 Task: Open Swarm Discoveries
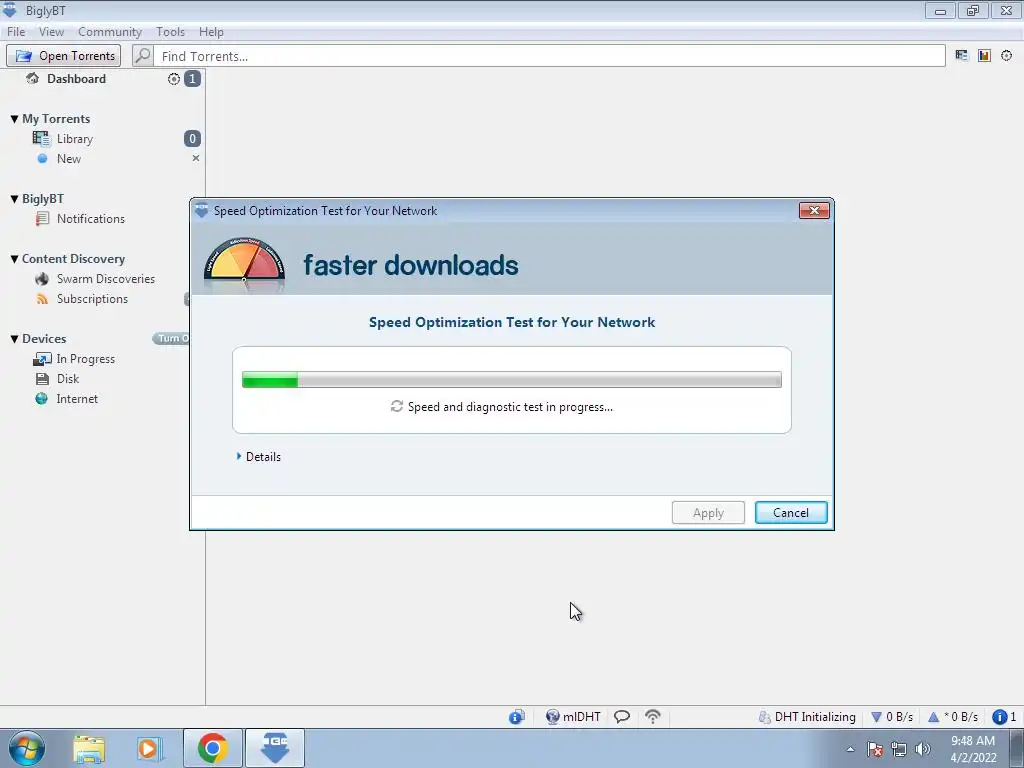[x=105, y=279]
